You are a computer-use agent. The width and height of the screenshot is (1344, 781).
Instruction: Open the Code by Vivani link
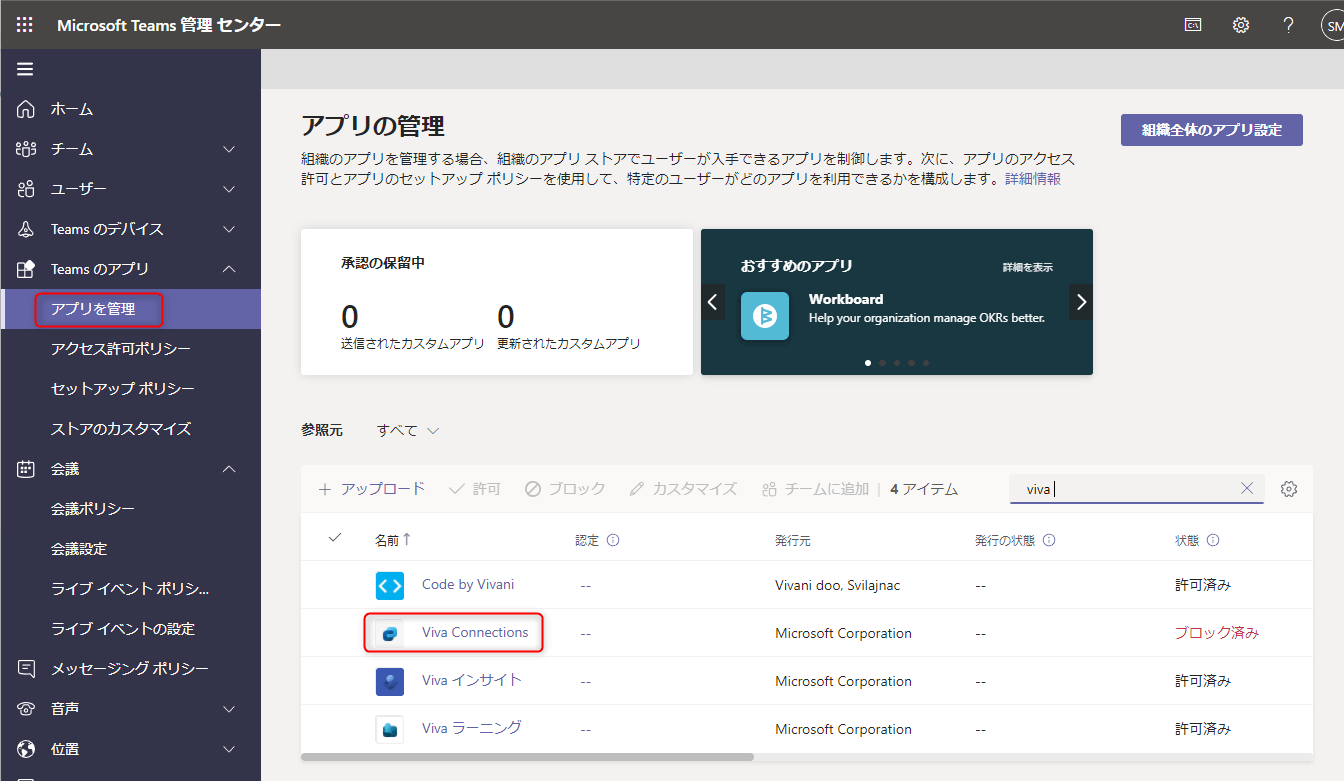(x=468, y=584)
